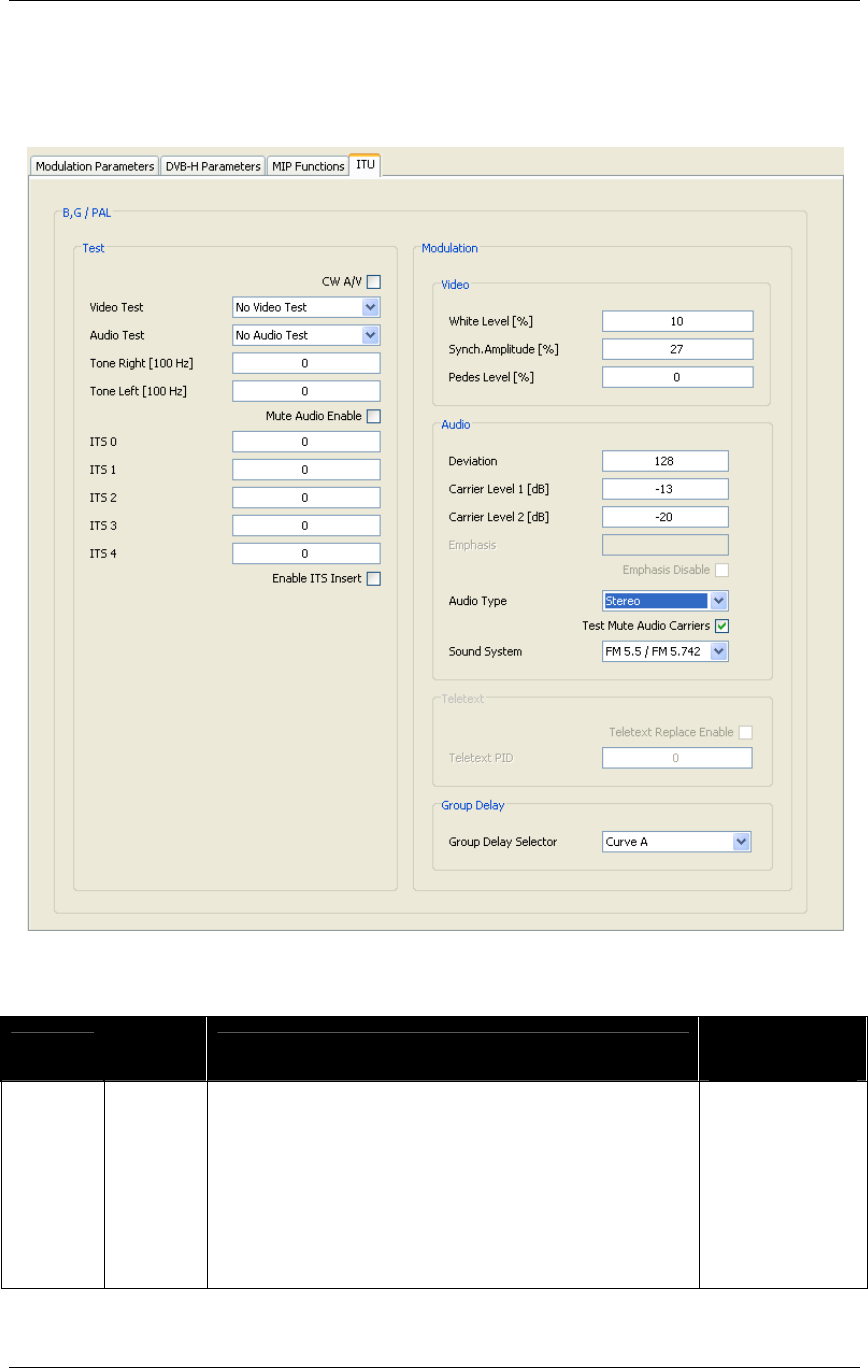The height and width of the screenshot is (1368, 868).
Task: Click the White Level [%] field
Action: [x=677, y=321]
